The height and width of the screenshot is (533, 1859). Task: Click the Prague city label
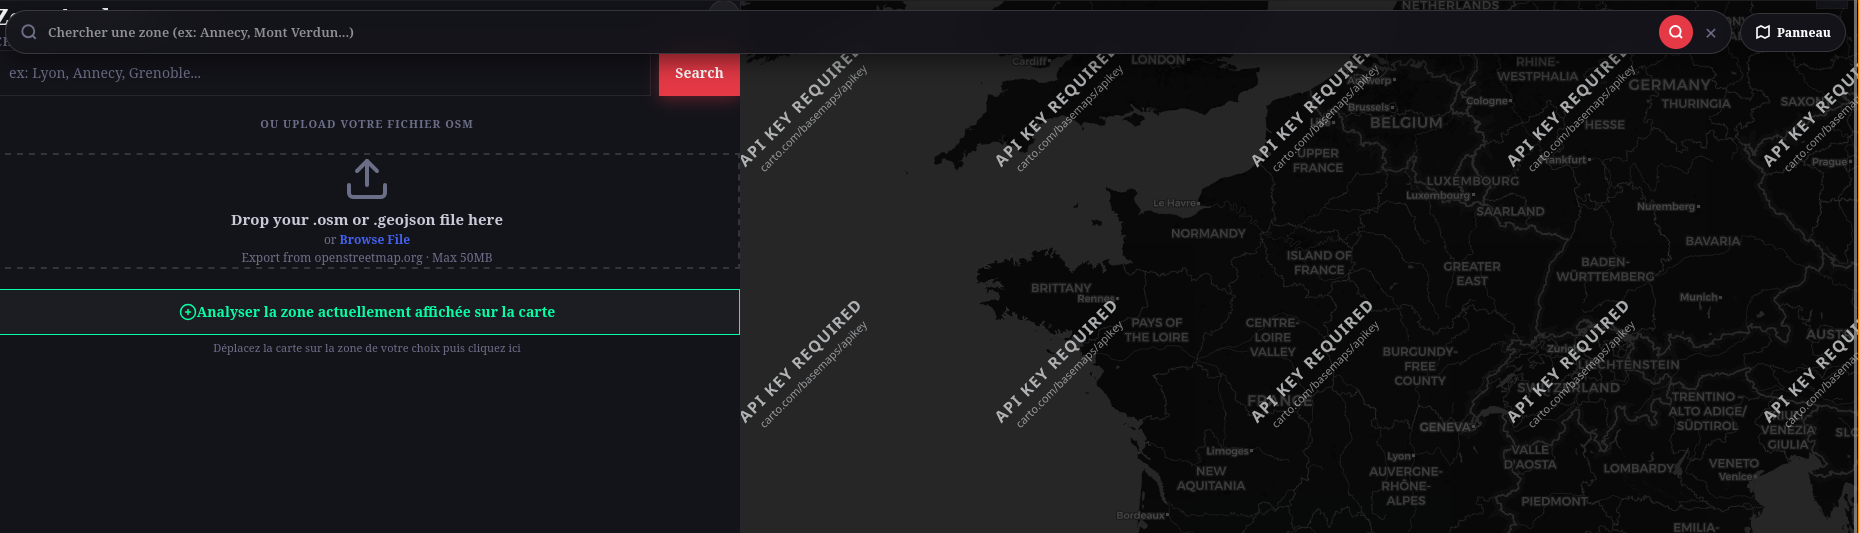point(1830,162)
